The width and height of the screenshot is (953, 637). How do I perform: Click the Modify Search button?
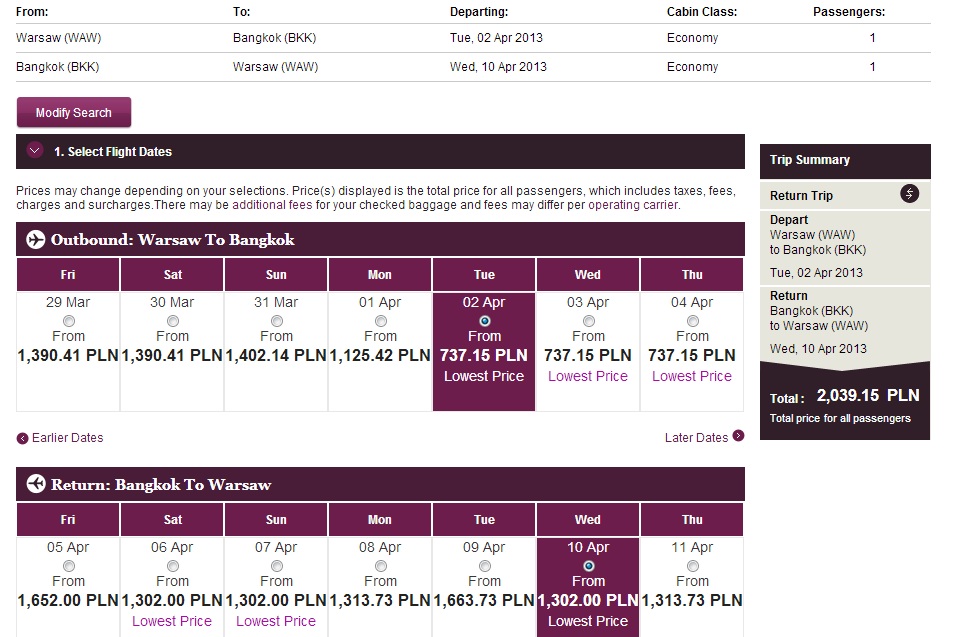pyautogui.click(x=74, y=112)
